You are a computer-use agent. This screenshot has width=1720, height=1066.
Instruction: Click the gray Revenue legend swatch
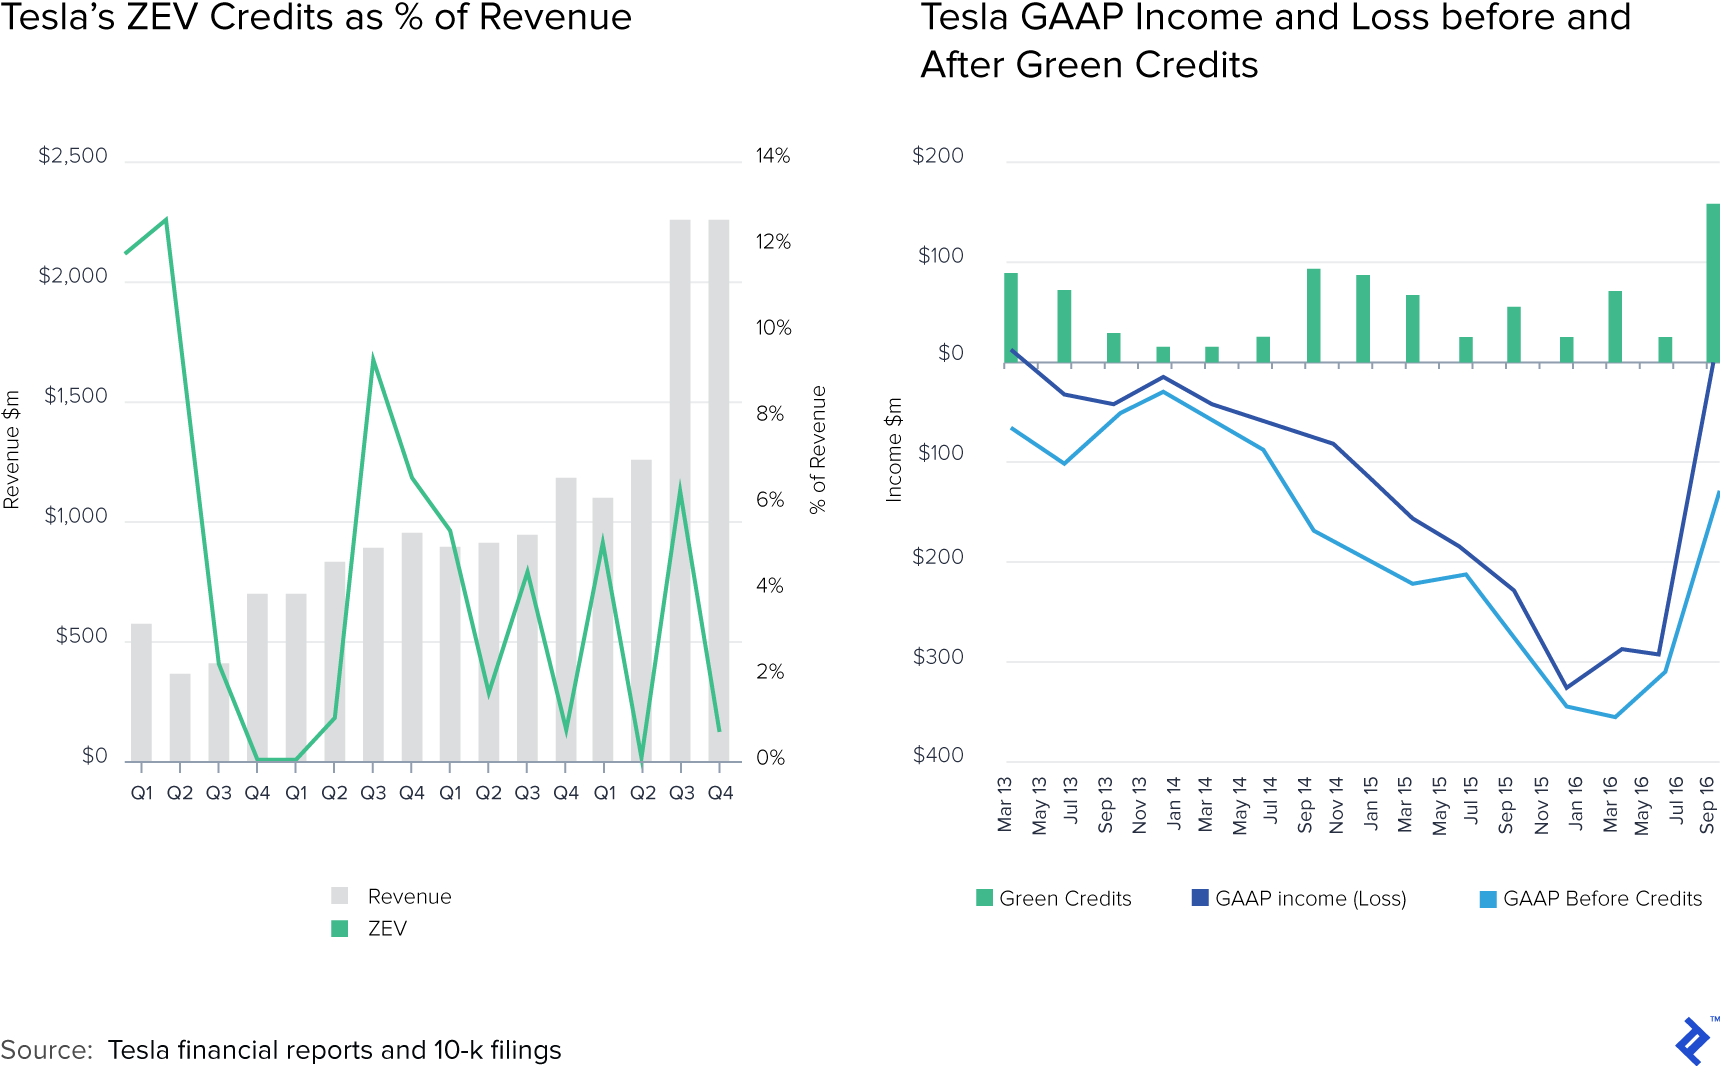point(340,896)
